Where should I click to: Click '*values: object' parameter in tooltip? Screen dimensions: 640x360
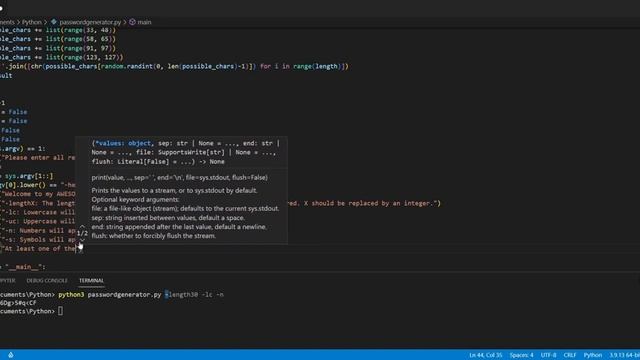click(122, 143)
